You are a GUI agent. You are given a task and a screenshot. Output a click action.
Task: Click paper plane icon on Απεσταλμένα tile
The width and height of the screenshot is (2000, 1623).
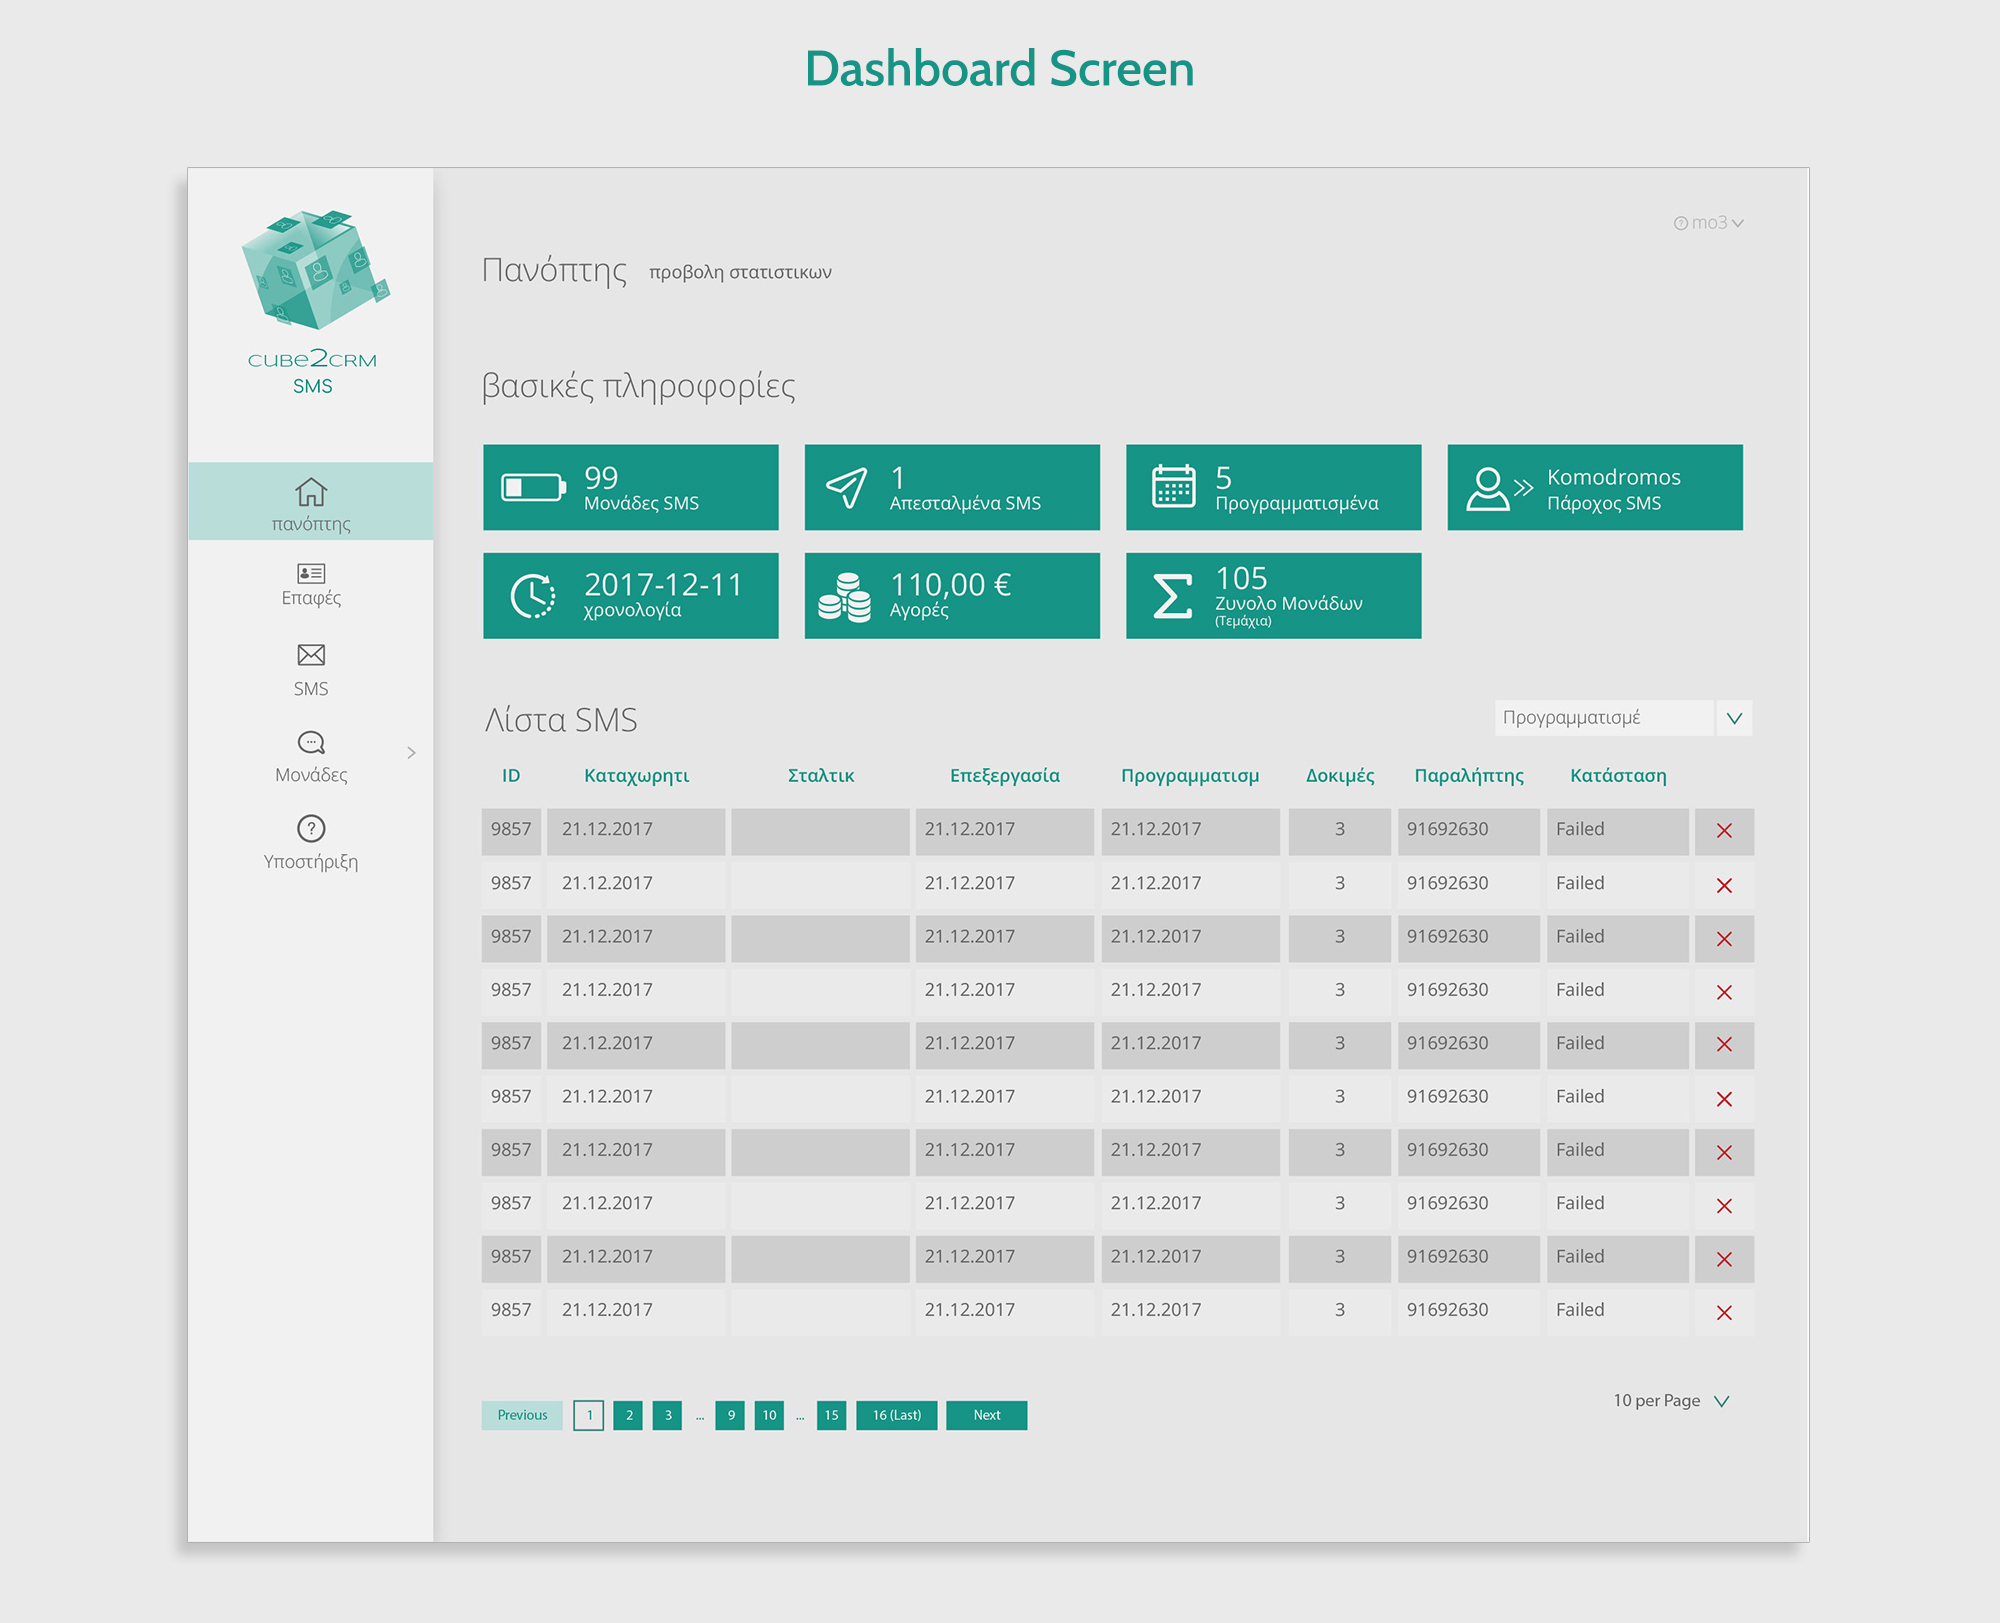tap(847, 488)
